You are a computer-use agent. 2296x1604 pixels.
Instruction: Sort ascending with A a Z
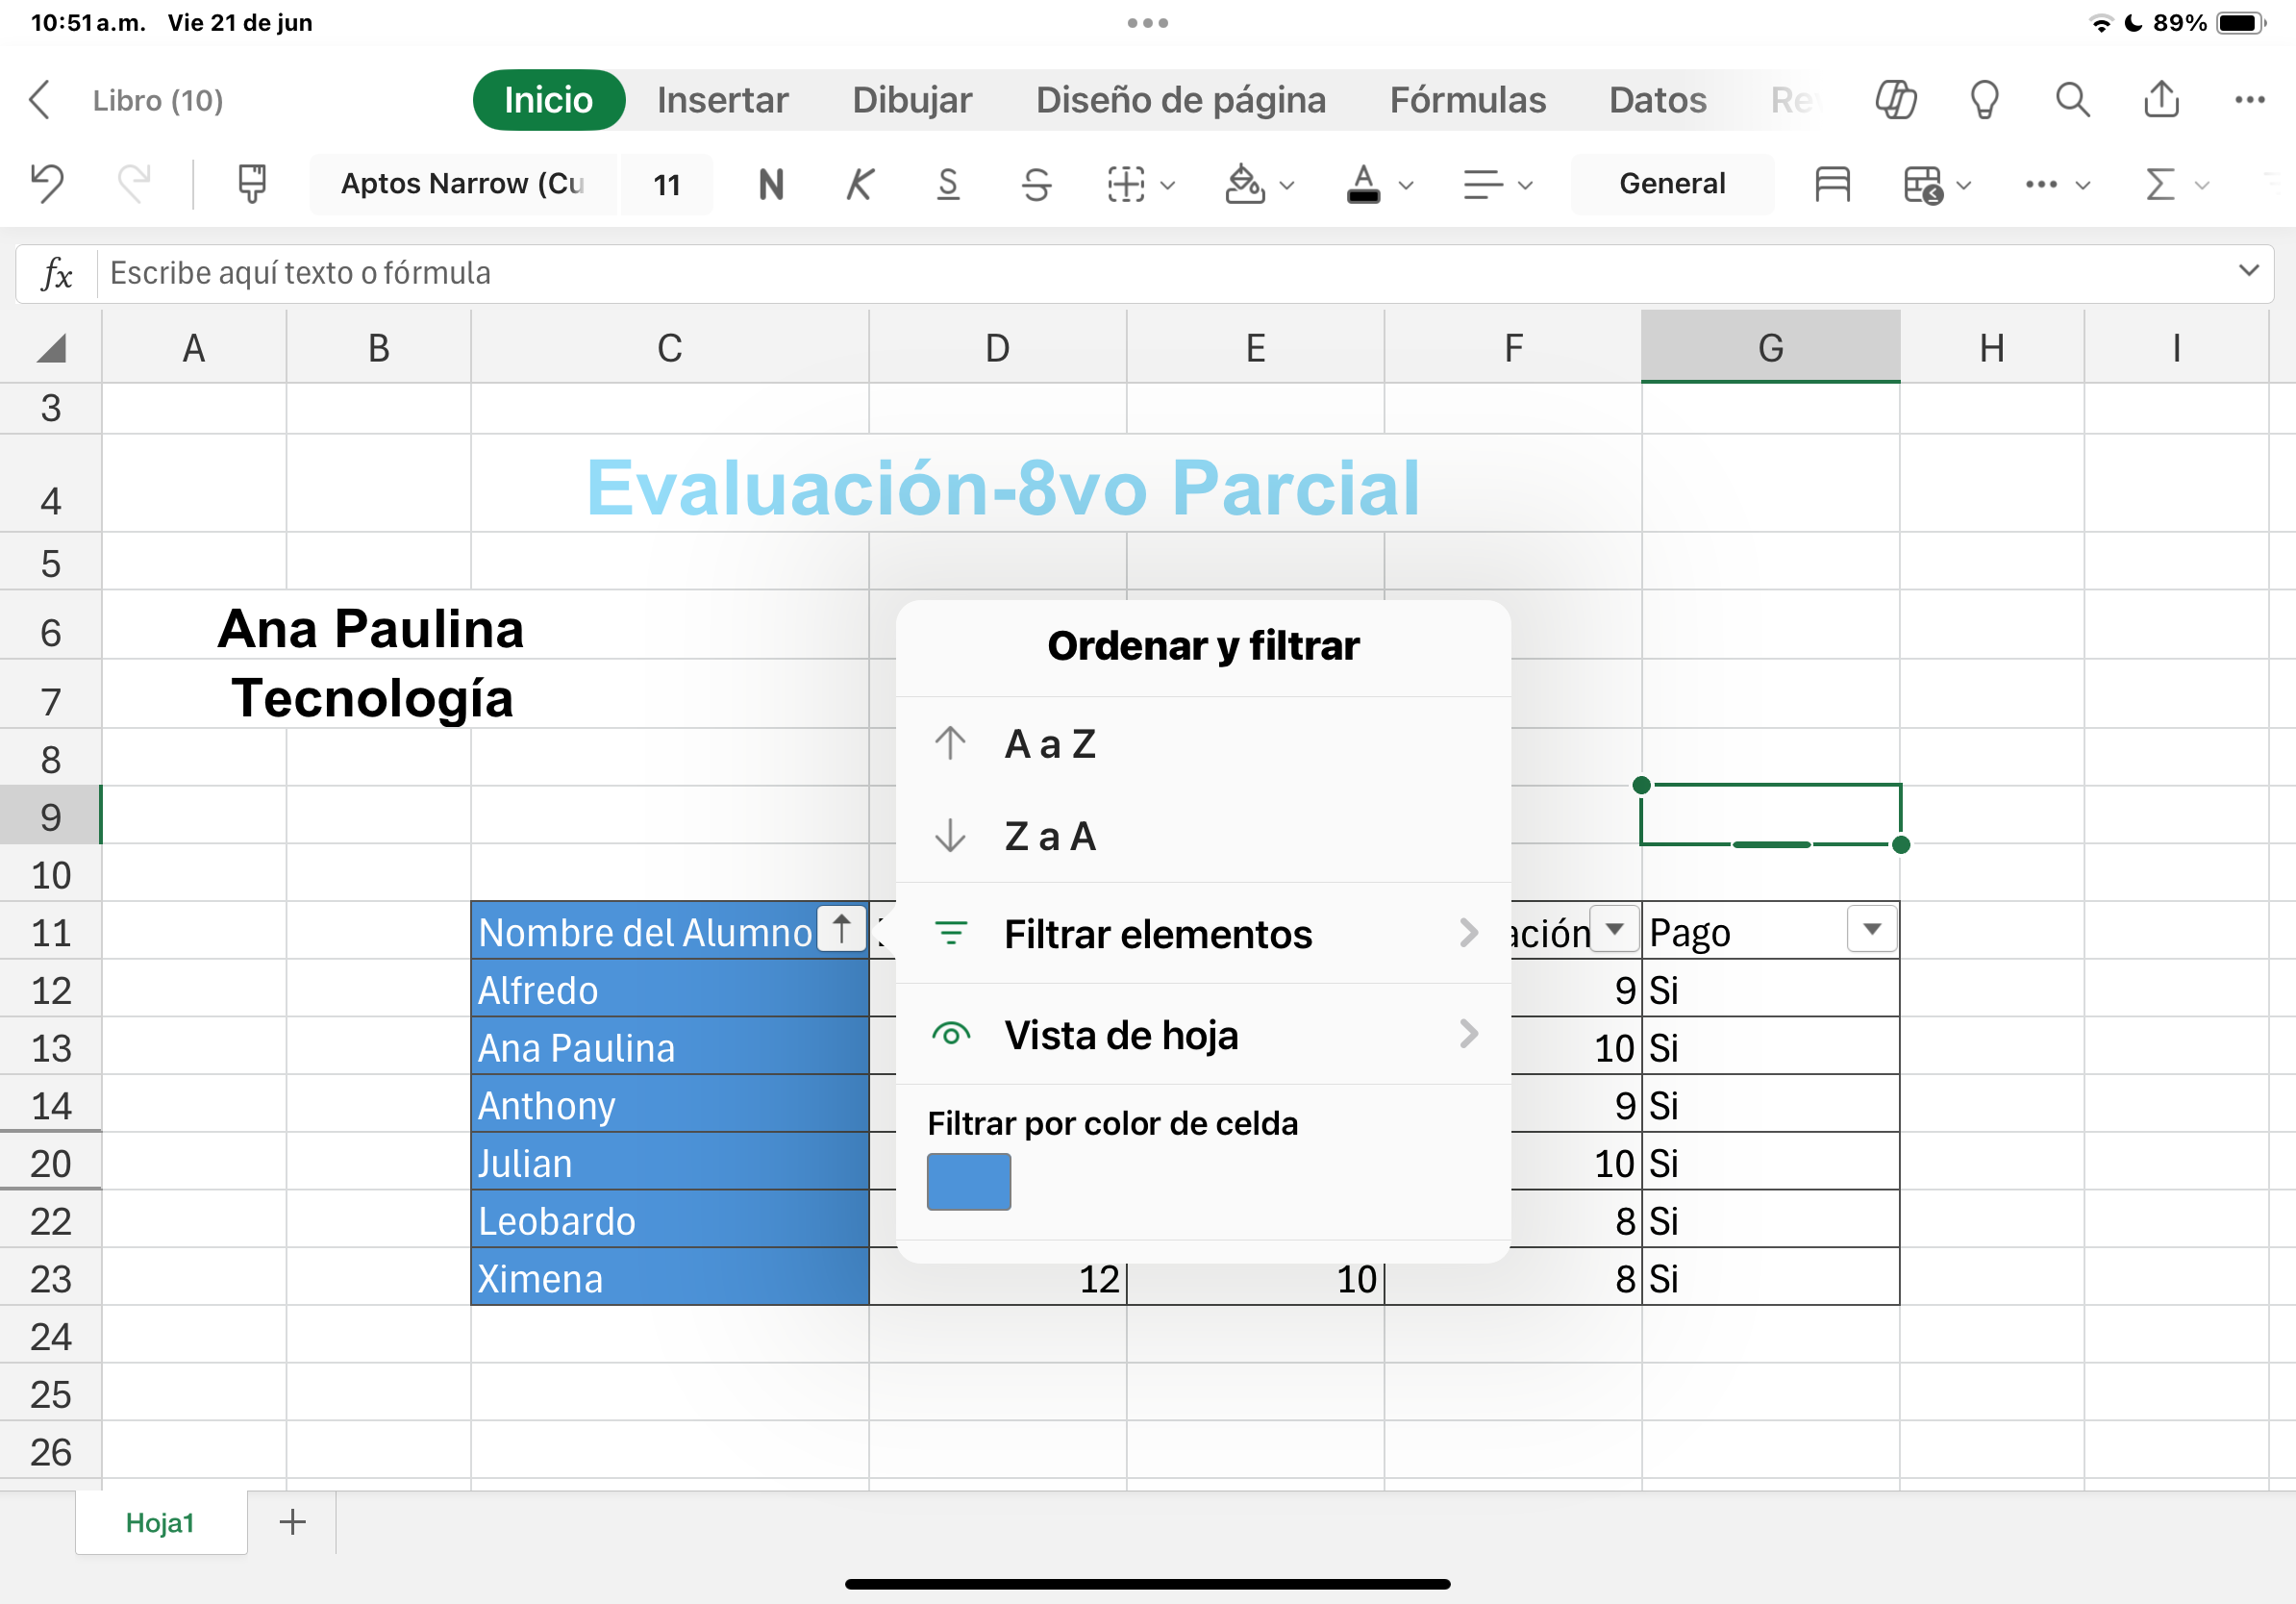click(x=1050, y=744)
